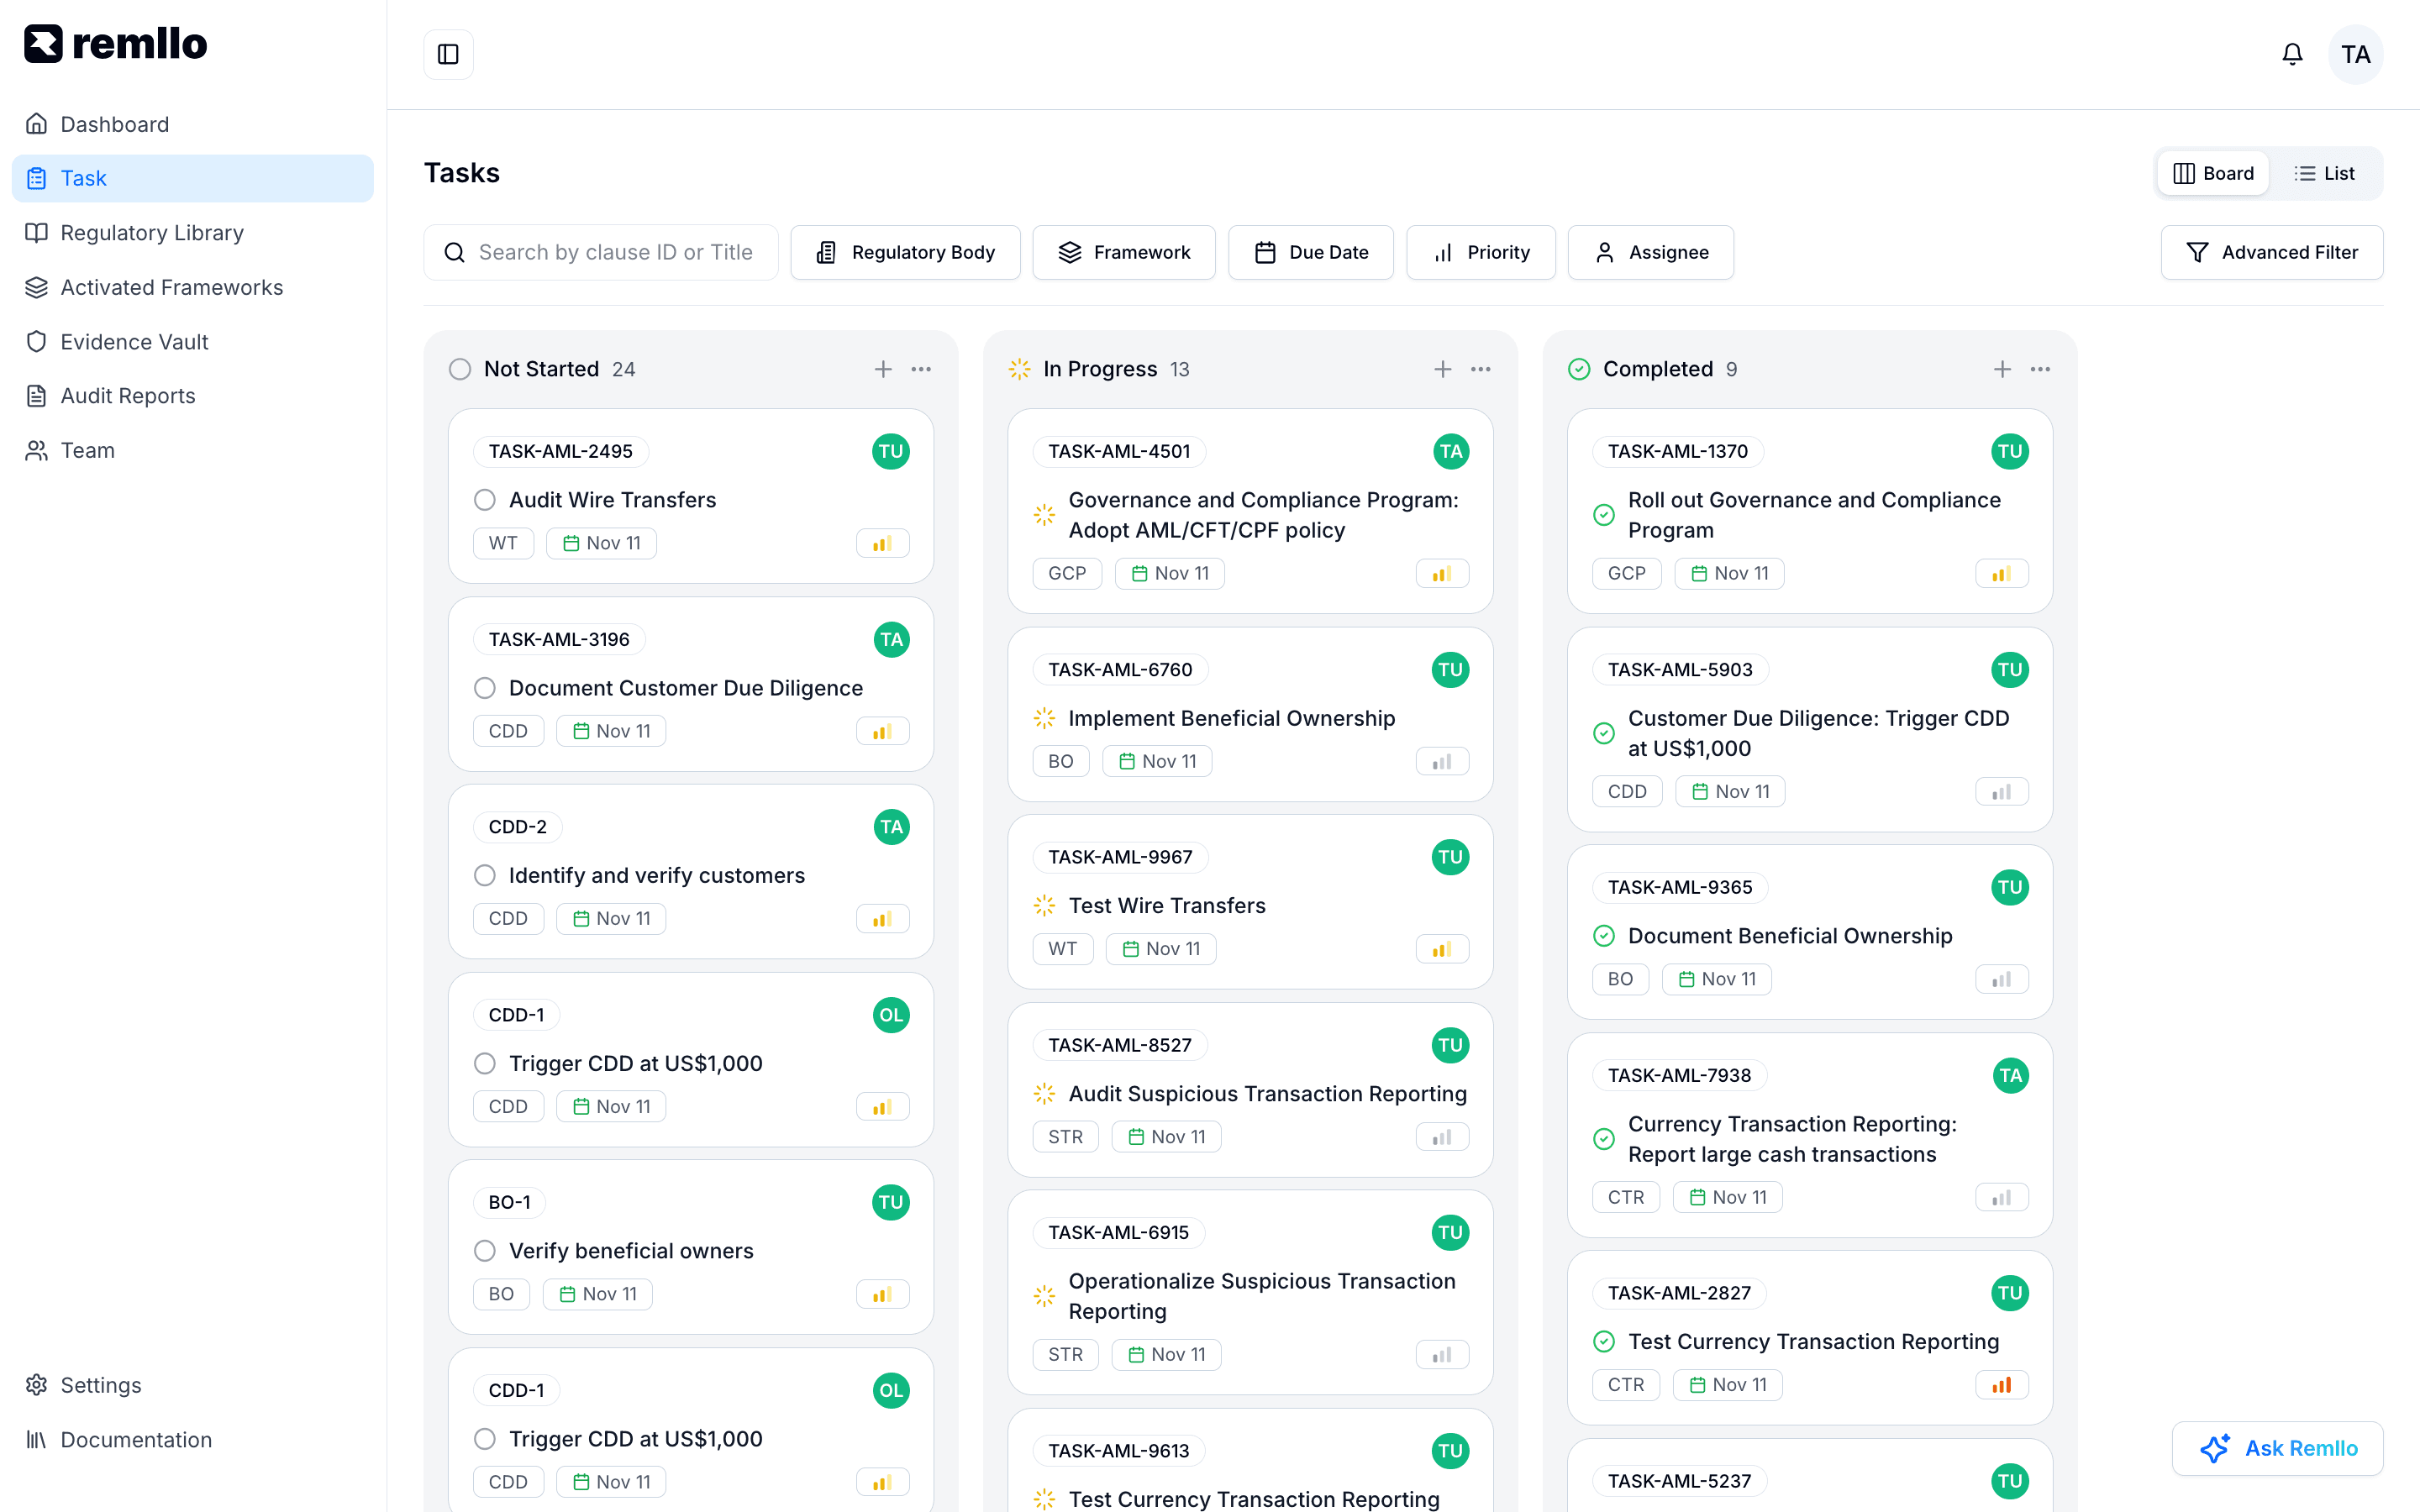Mark Audit Wire Transfers status circle
The height and width of the screenshot is (1512, 2420).
485,500
